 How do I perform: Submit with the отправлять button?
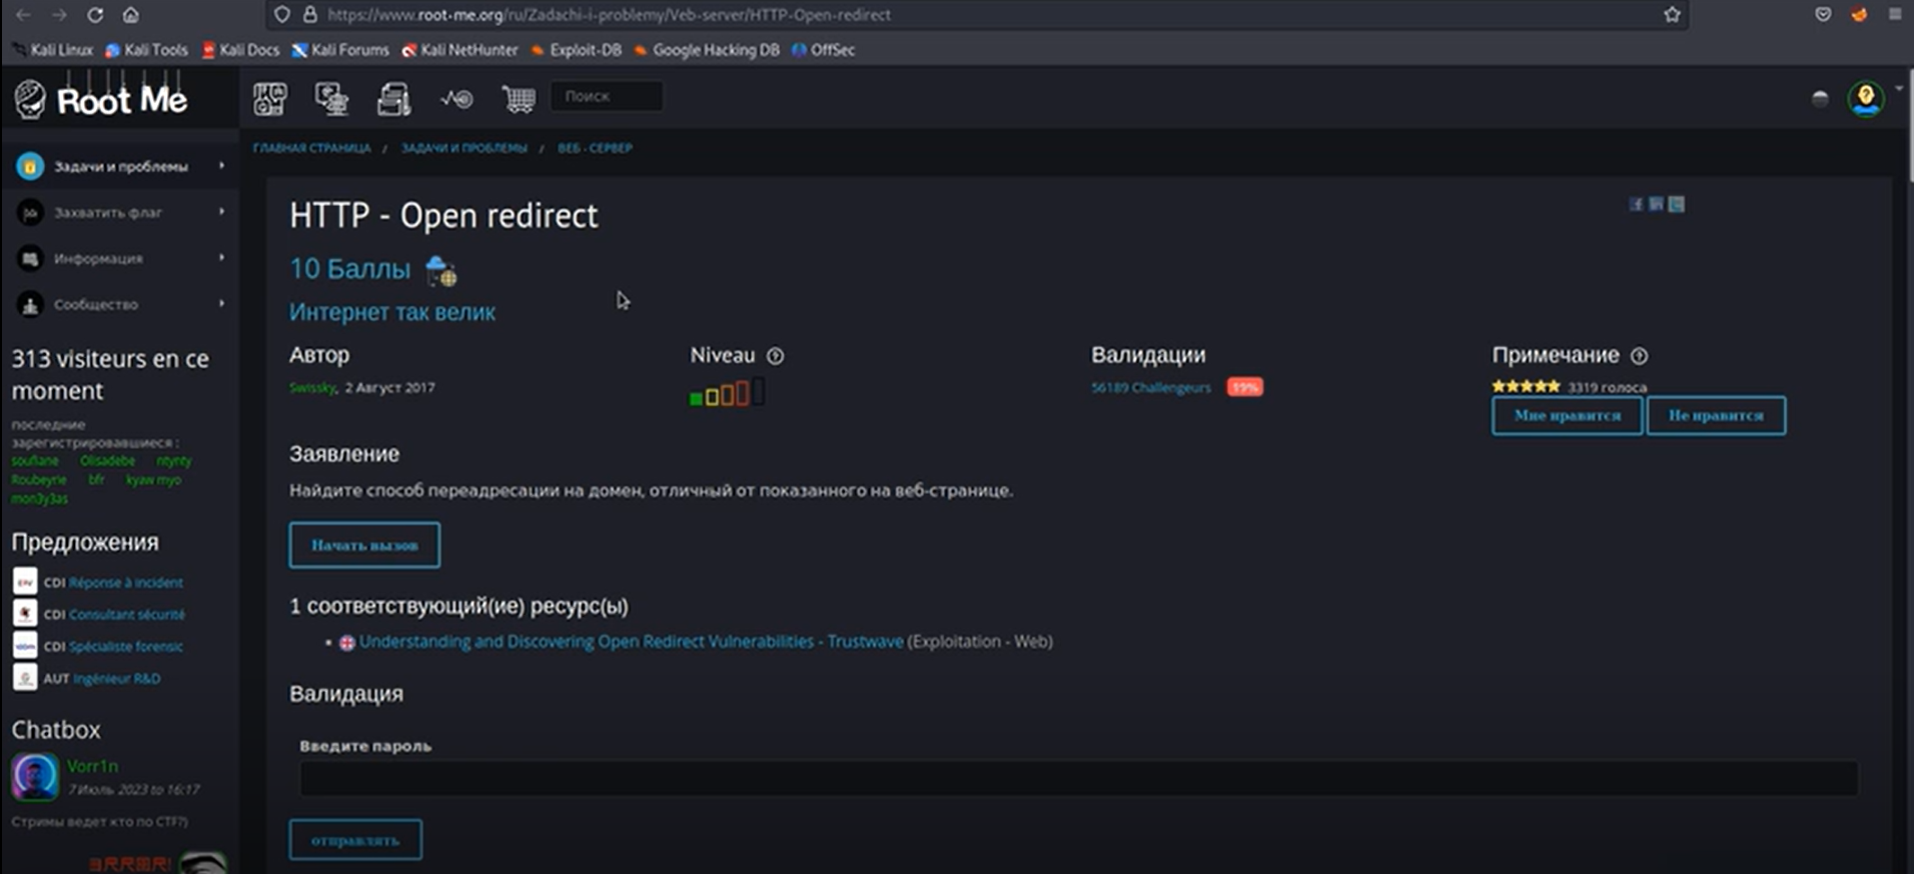[355, 840]
